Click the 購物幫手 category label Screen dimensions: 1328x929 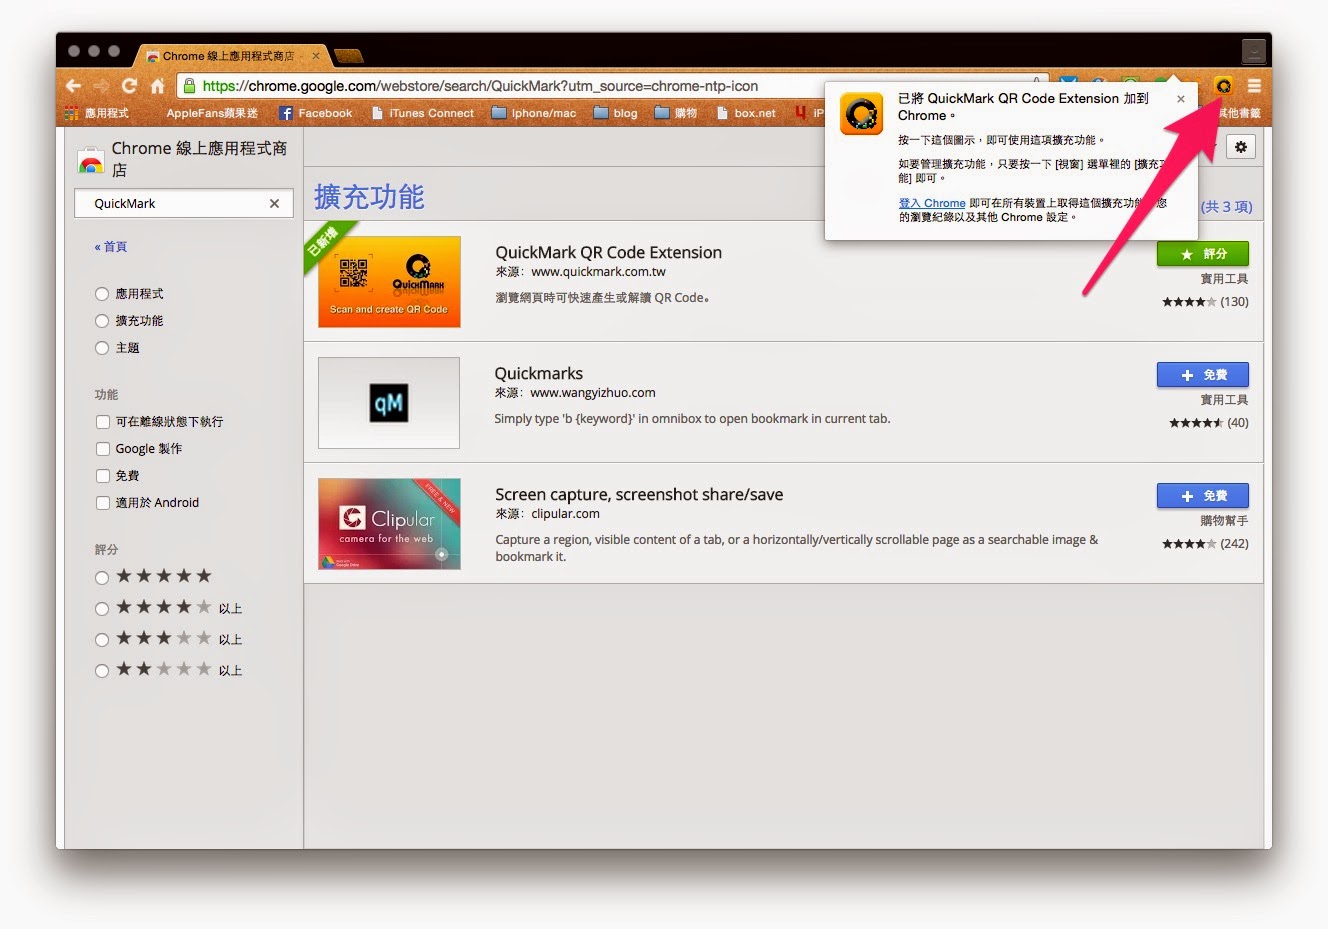[x=1224, y=521]
